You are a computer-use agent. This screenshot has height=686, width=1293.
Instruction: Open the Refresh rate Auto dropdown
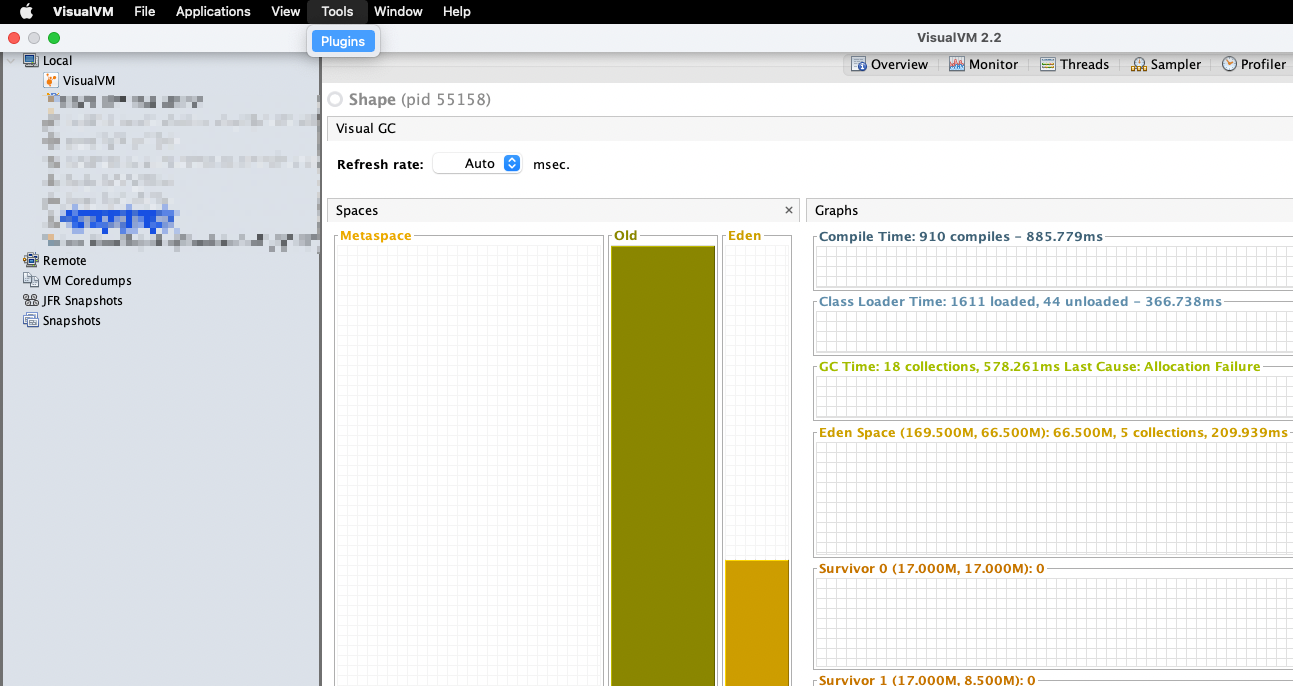[x=477, y=163]
